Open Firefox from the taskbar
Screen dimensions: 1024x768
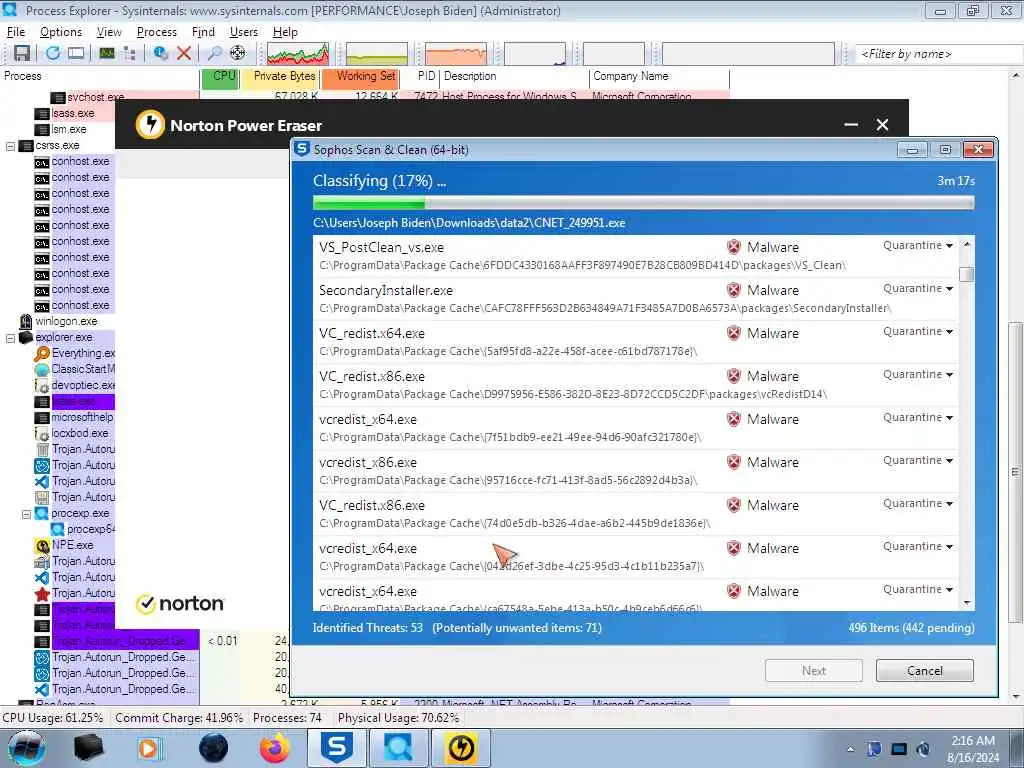(x=275, y=748)
